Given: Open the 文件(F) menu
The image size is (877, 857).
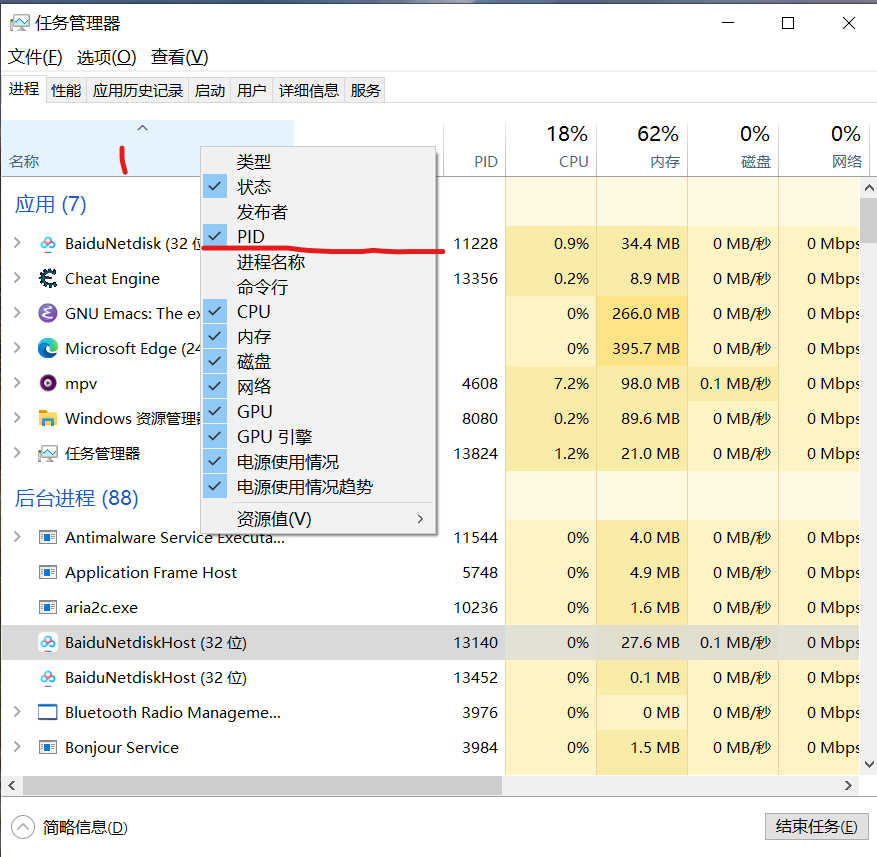Looking at the screenshot, I should [x=35, y=56].
